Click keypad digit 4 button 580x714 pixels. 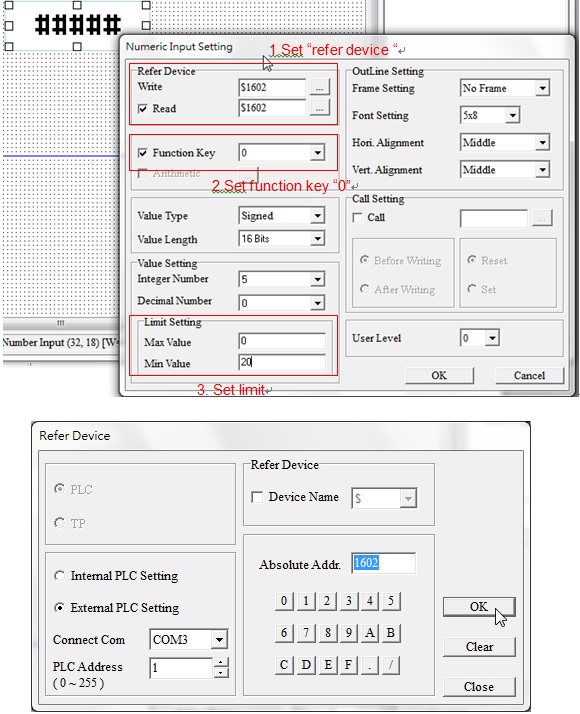[370, 601]
